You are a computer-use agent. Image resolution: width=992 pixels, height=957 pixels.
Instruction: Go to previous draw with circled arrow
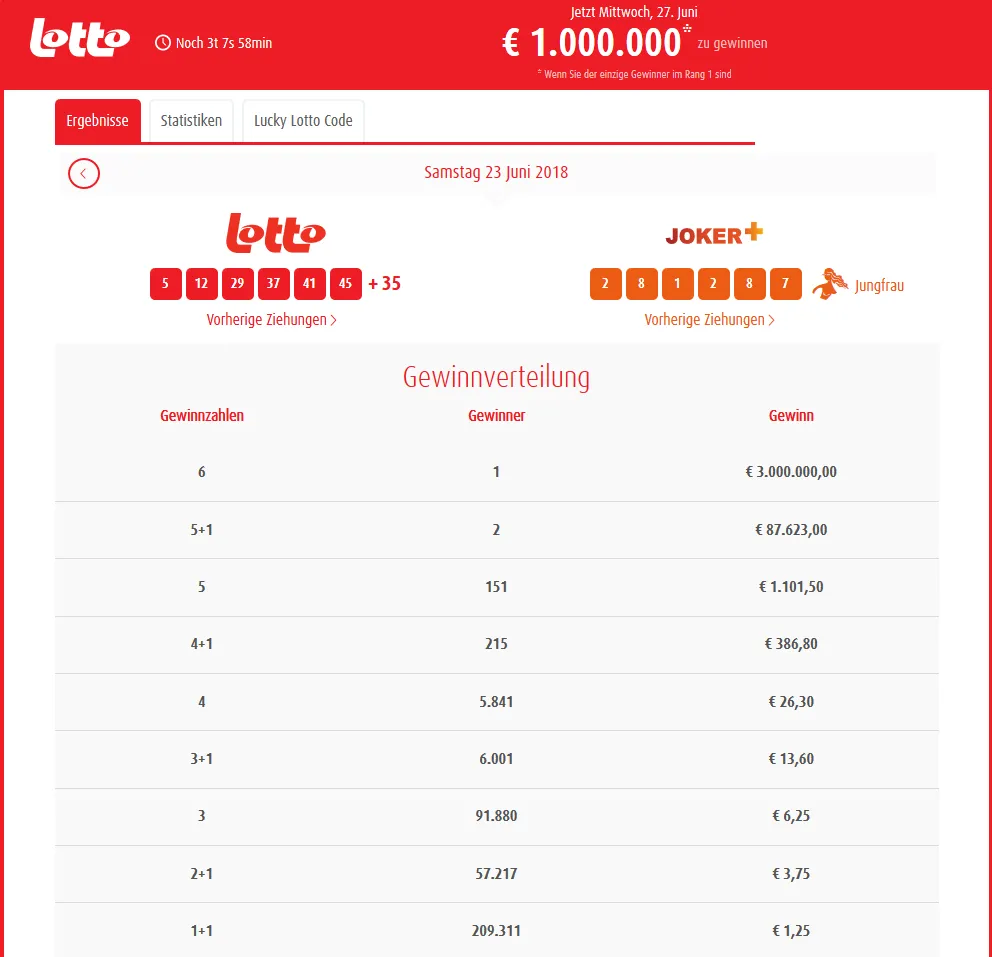(84, 173)
